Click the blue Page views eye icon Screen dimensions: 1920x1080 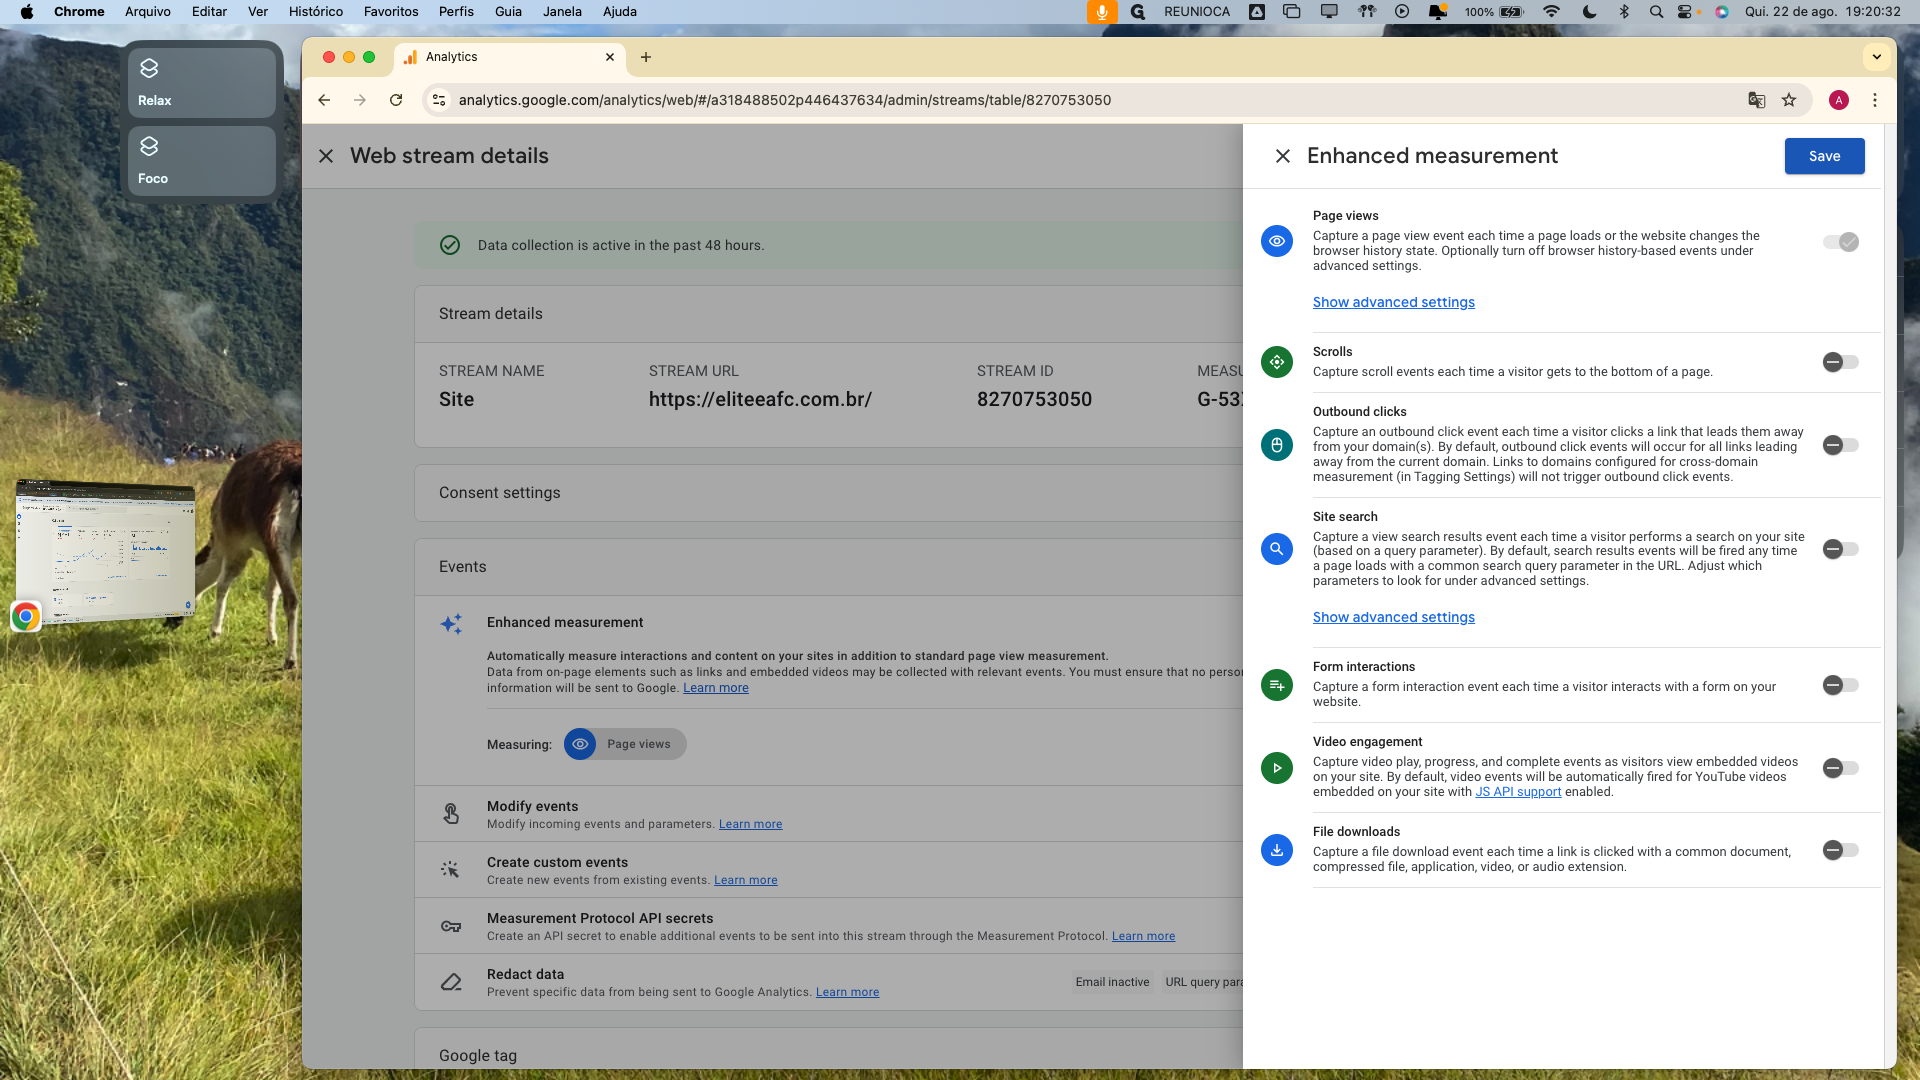tap(1277, 241)
